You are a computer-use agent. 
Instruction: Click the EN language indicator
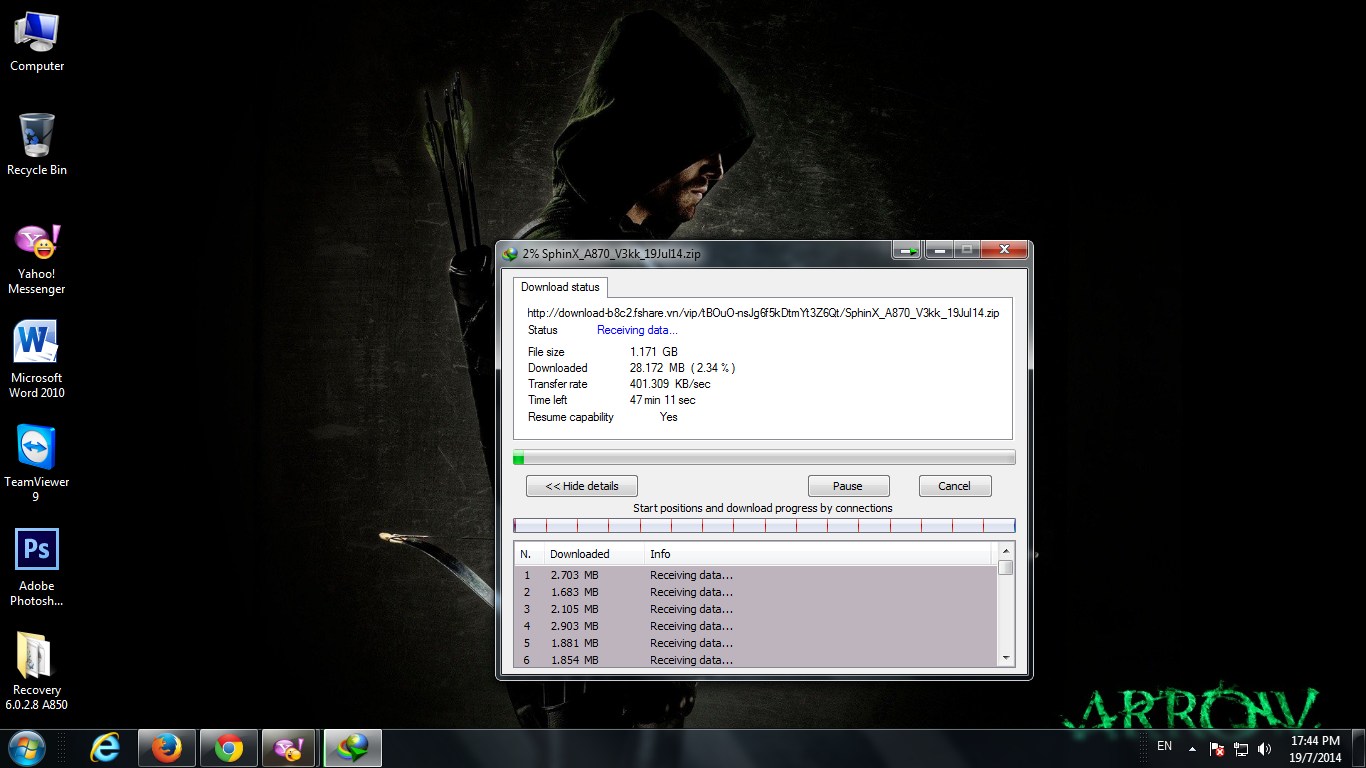click(1164, 746)
